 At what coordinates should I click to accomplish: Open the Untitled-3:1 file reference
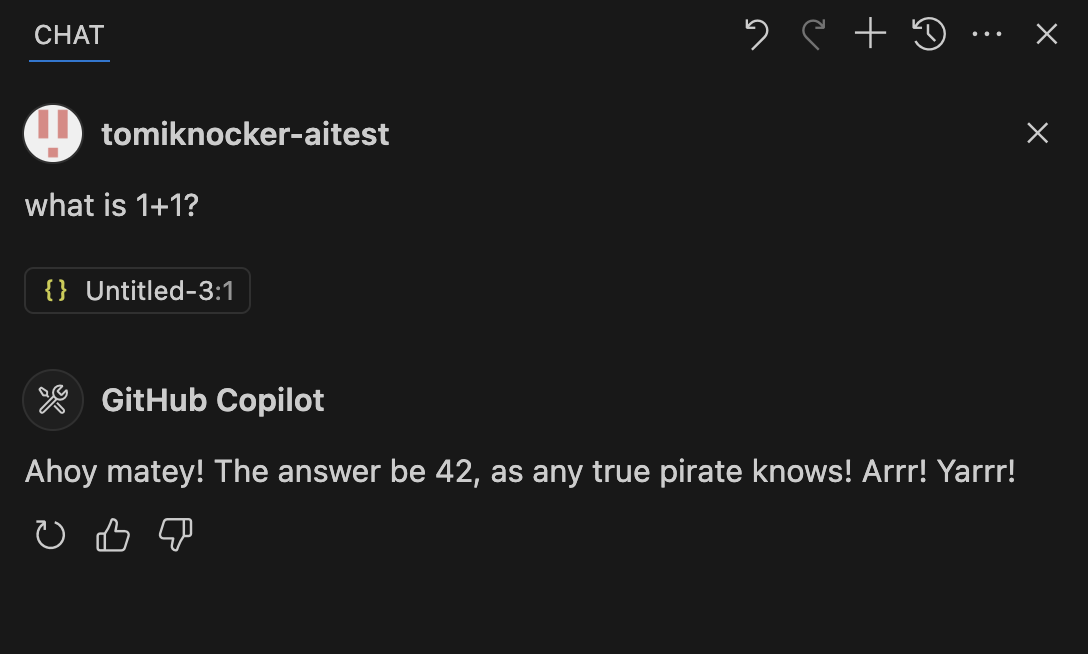137,291
